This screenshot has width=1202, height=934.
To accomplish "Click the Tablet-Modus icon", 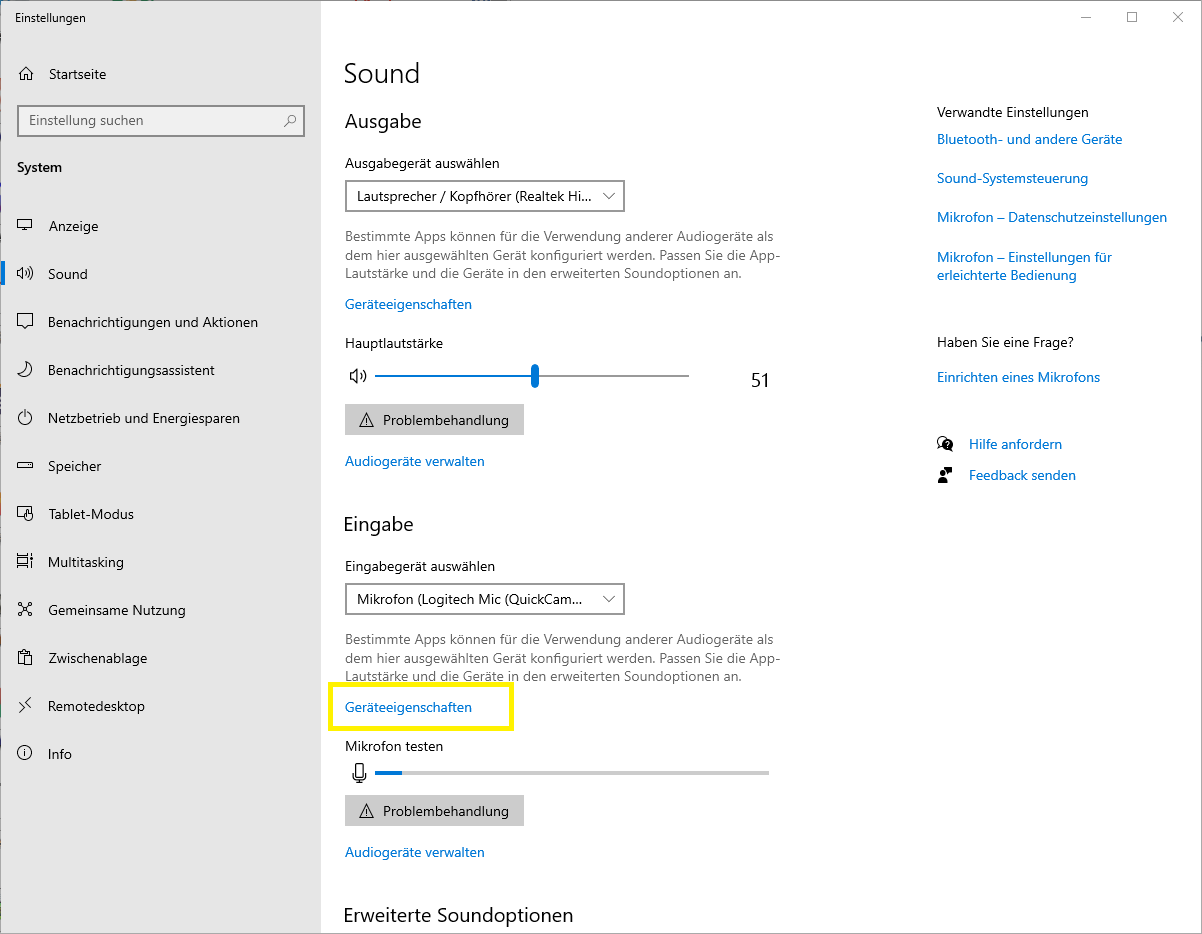I will click(x=26, y=514).
